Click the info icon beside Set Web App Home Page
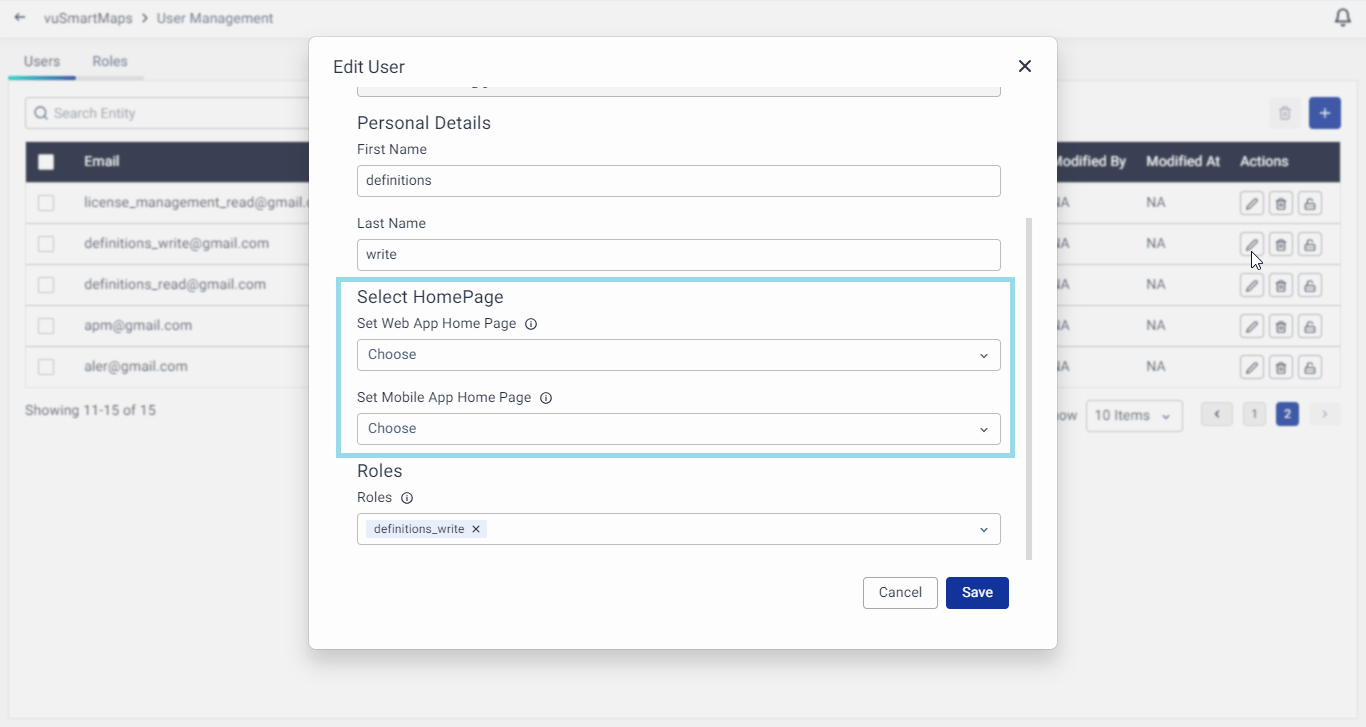The image size is (1366, 727). [531, 323]
